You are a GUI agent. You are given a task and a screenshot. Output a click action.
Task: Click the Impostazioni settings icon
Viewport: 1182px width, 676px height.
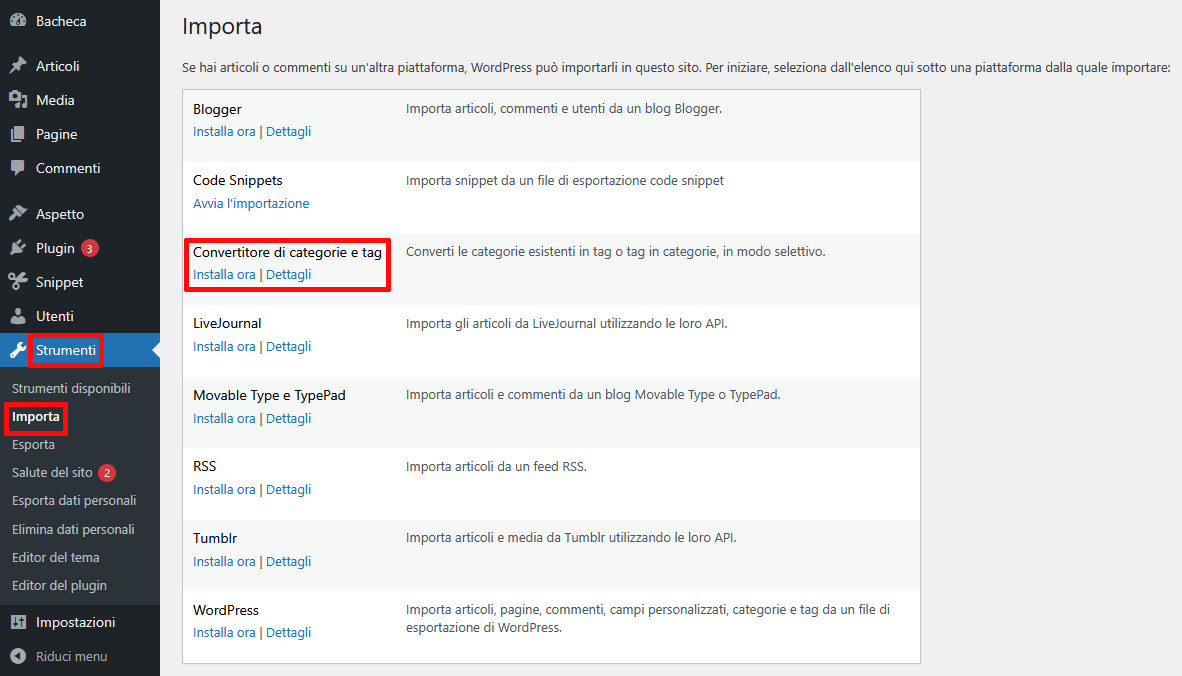click(18, 622)
